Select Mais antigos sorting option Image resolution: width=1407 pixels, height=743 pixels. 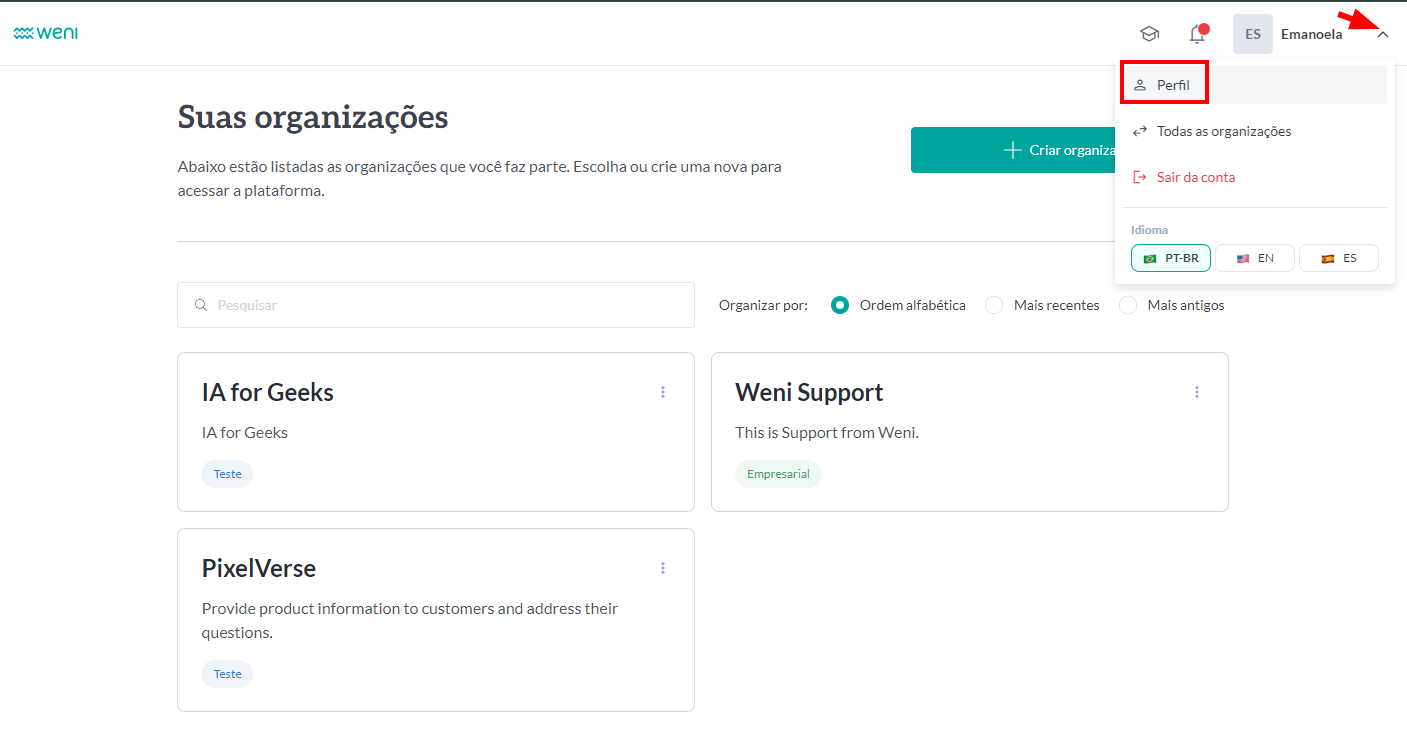(x=1128, y=305)
